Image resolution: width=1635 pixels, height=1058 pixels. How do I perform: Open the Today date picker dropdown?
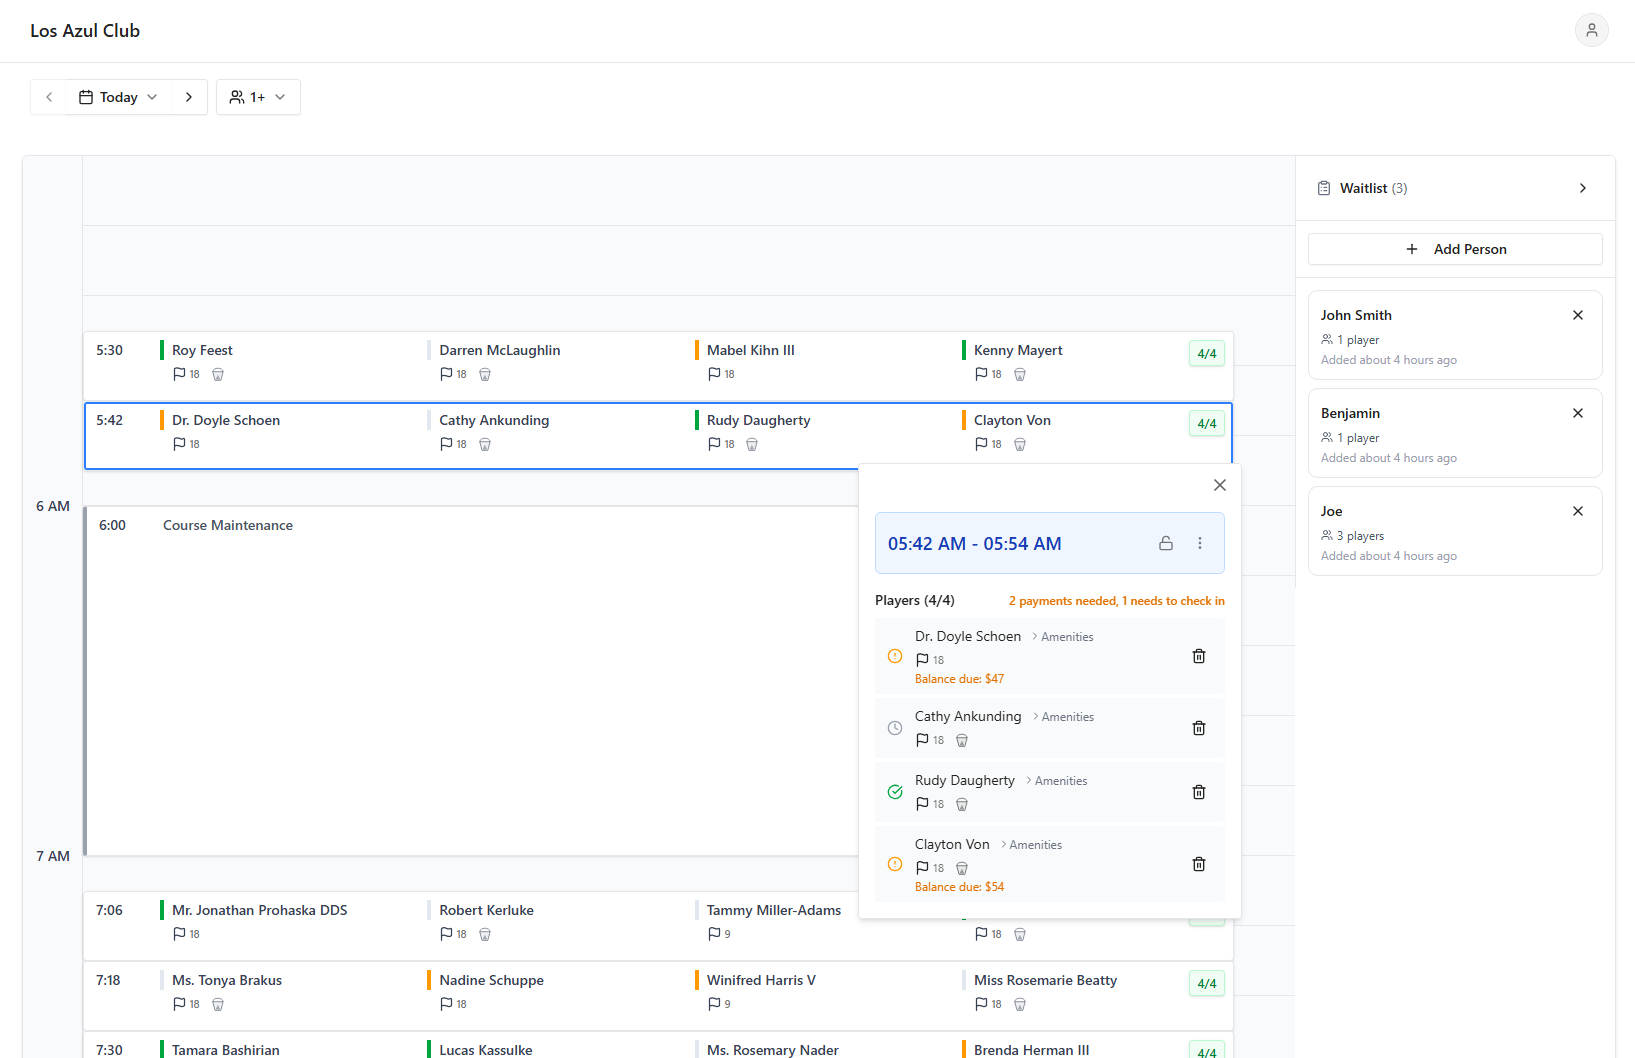(x=118, y=97)
